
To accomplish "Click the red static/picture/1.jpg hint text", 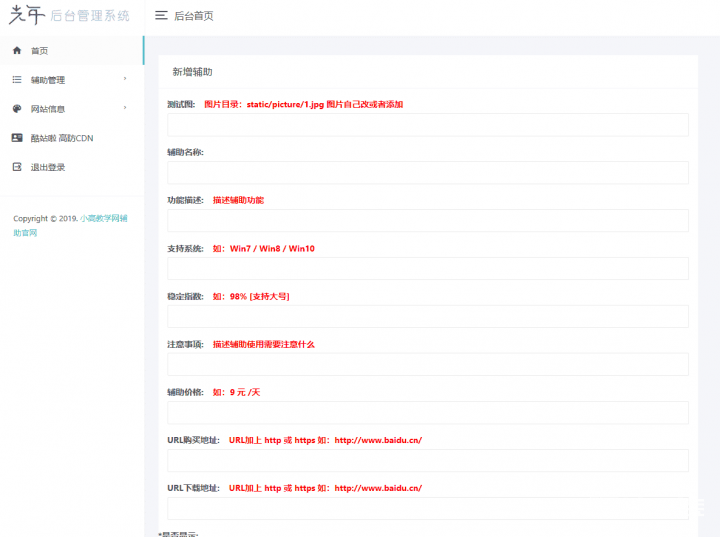I will pos(304,104).
